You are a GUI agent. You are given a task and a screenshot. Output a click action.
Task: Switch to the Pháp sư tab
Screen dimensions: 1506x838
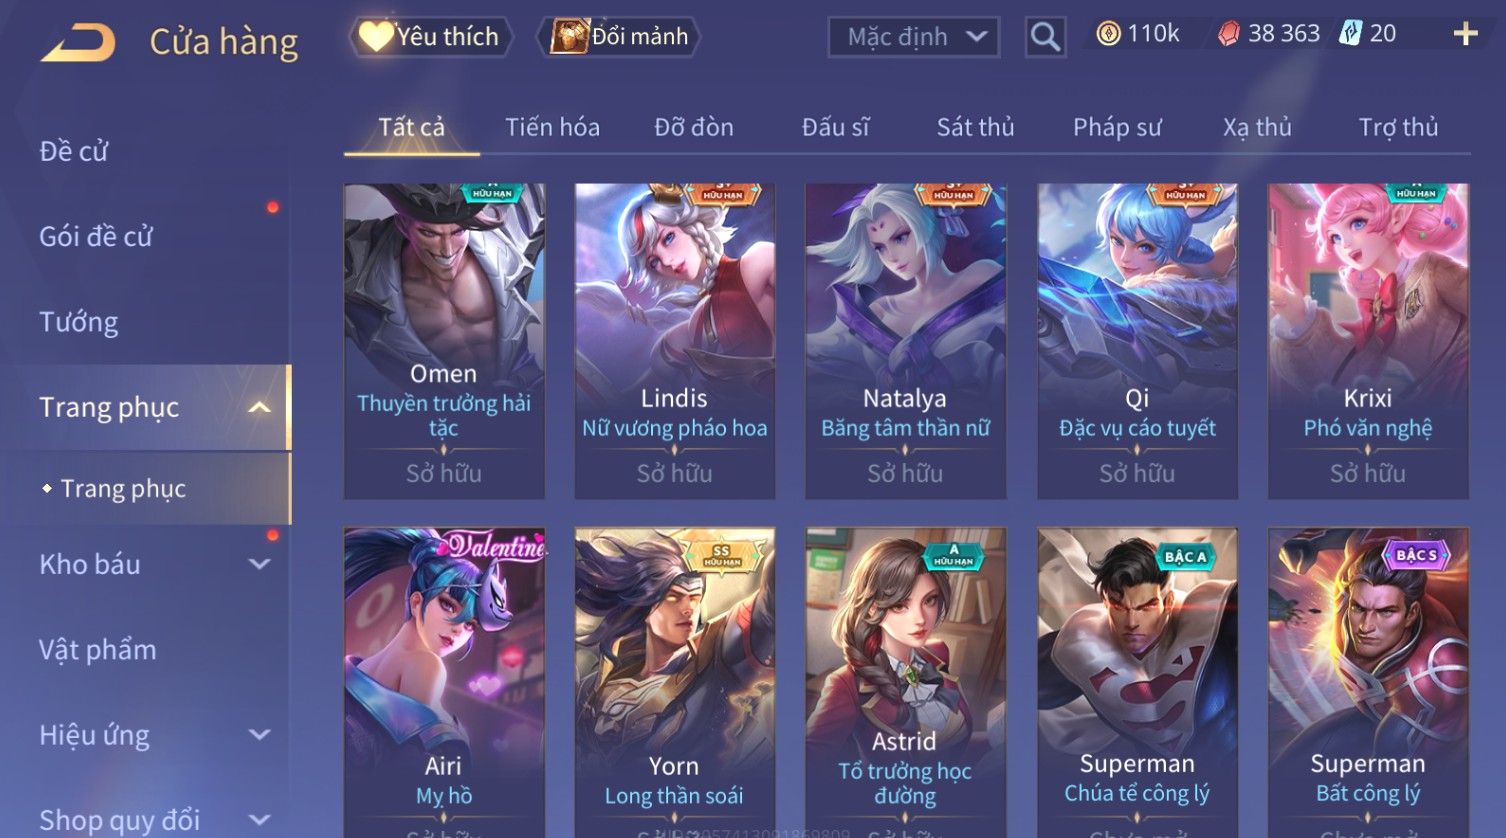pyautogui.click(x=1117, y=127)
